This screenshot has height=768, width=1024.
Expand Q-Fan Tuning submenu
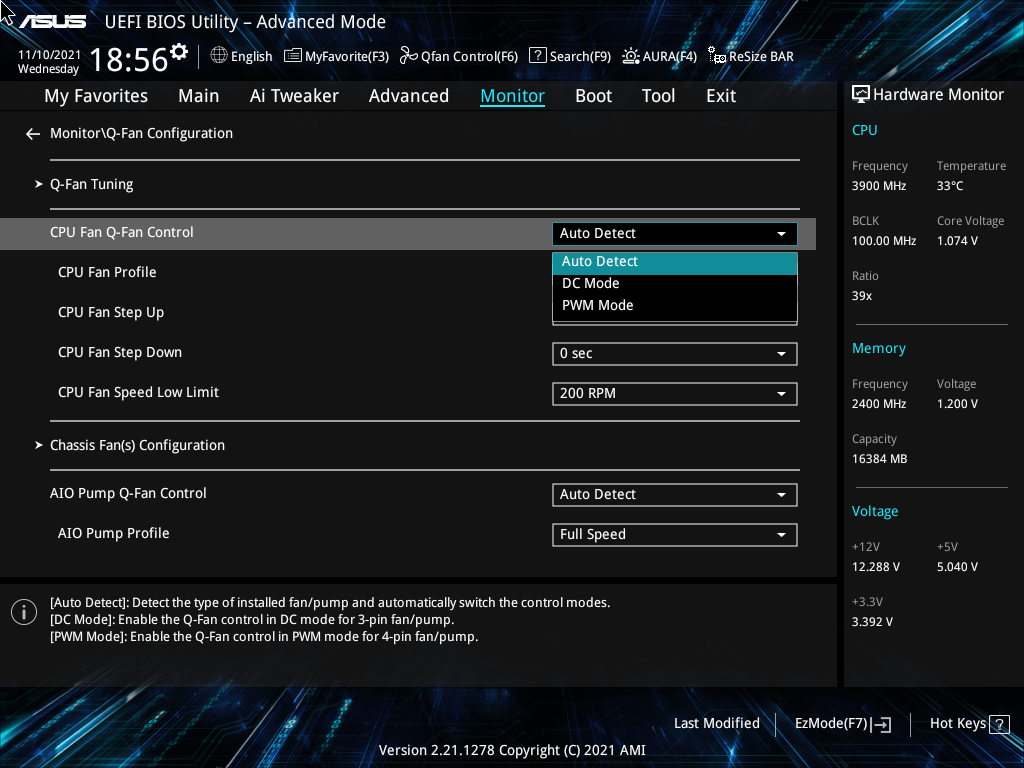coord(91,185)
